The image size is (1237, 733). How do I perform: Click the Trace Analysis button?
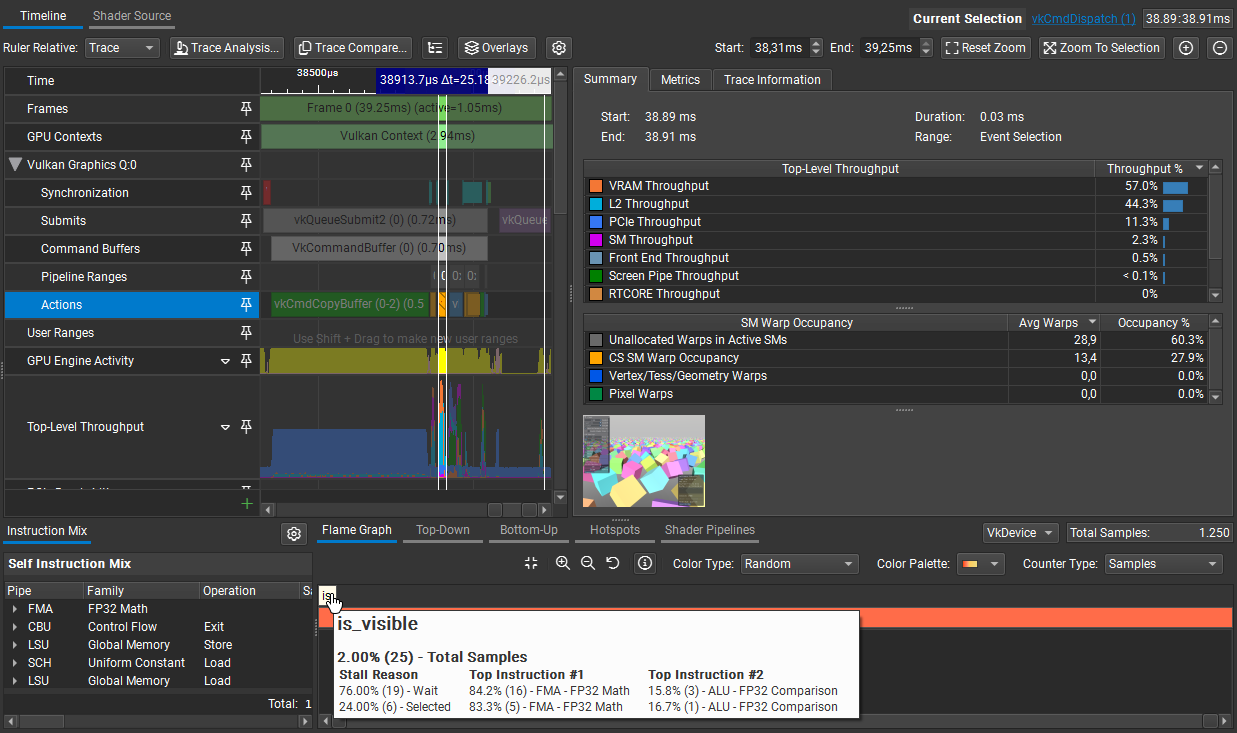226,48
